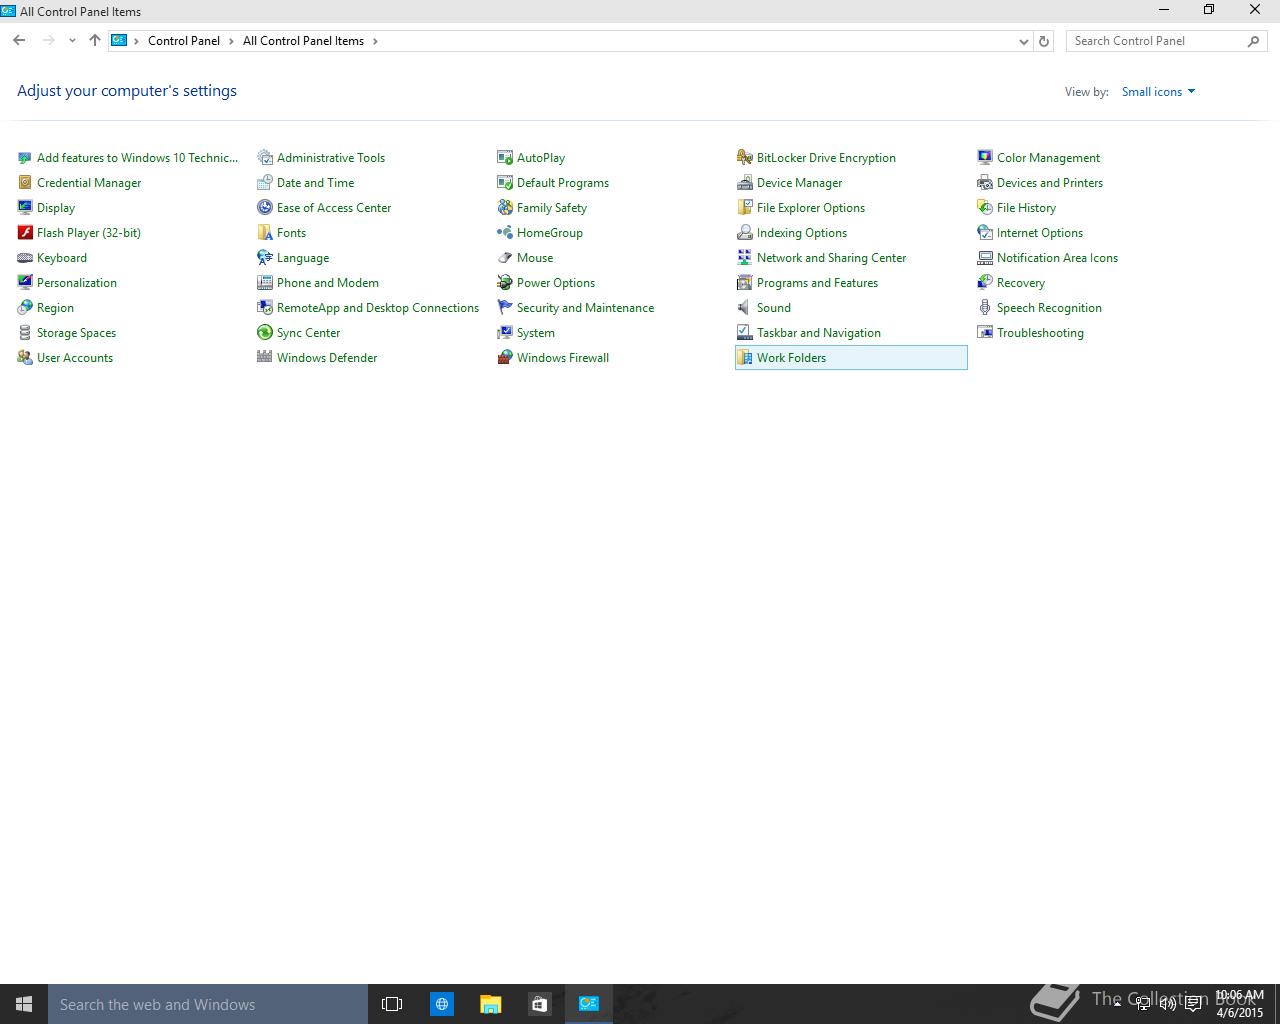Open the globe browser on taskbar
1280x1024 pixels.
(x=441, y=1004)
